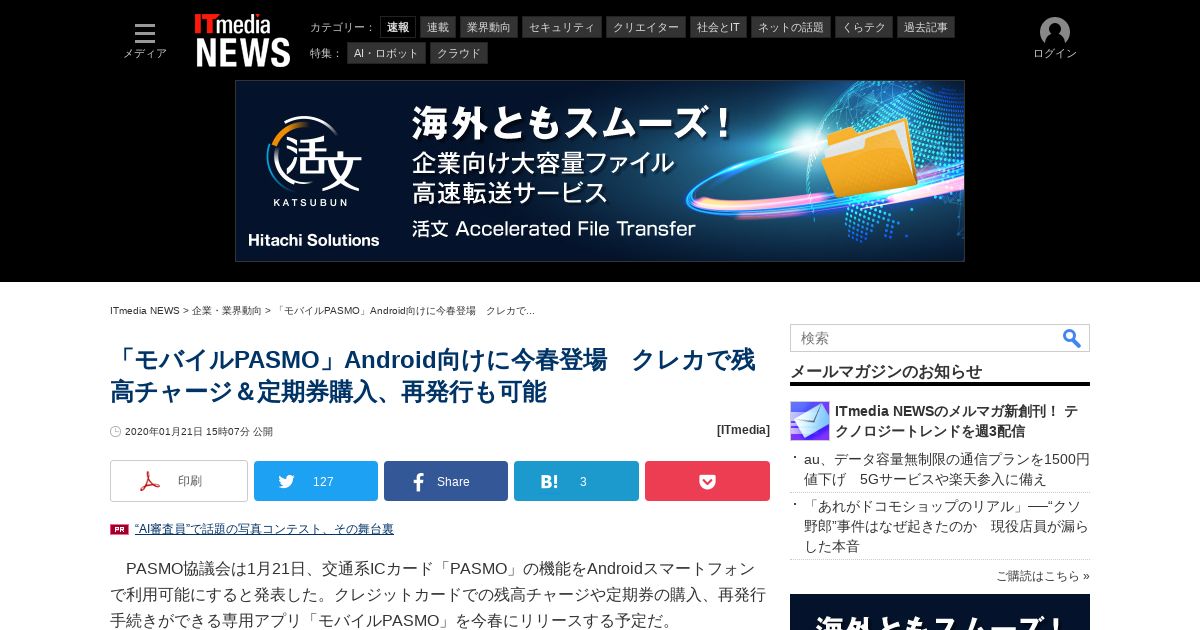This screenshot has width=1200, height=630.
Task: Bookmark the article on Hatena (B!)
Action: tap(576, 481)
